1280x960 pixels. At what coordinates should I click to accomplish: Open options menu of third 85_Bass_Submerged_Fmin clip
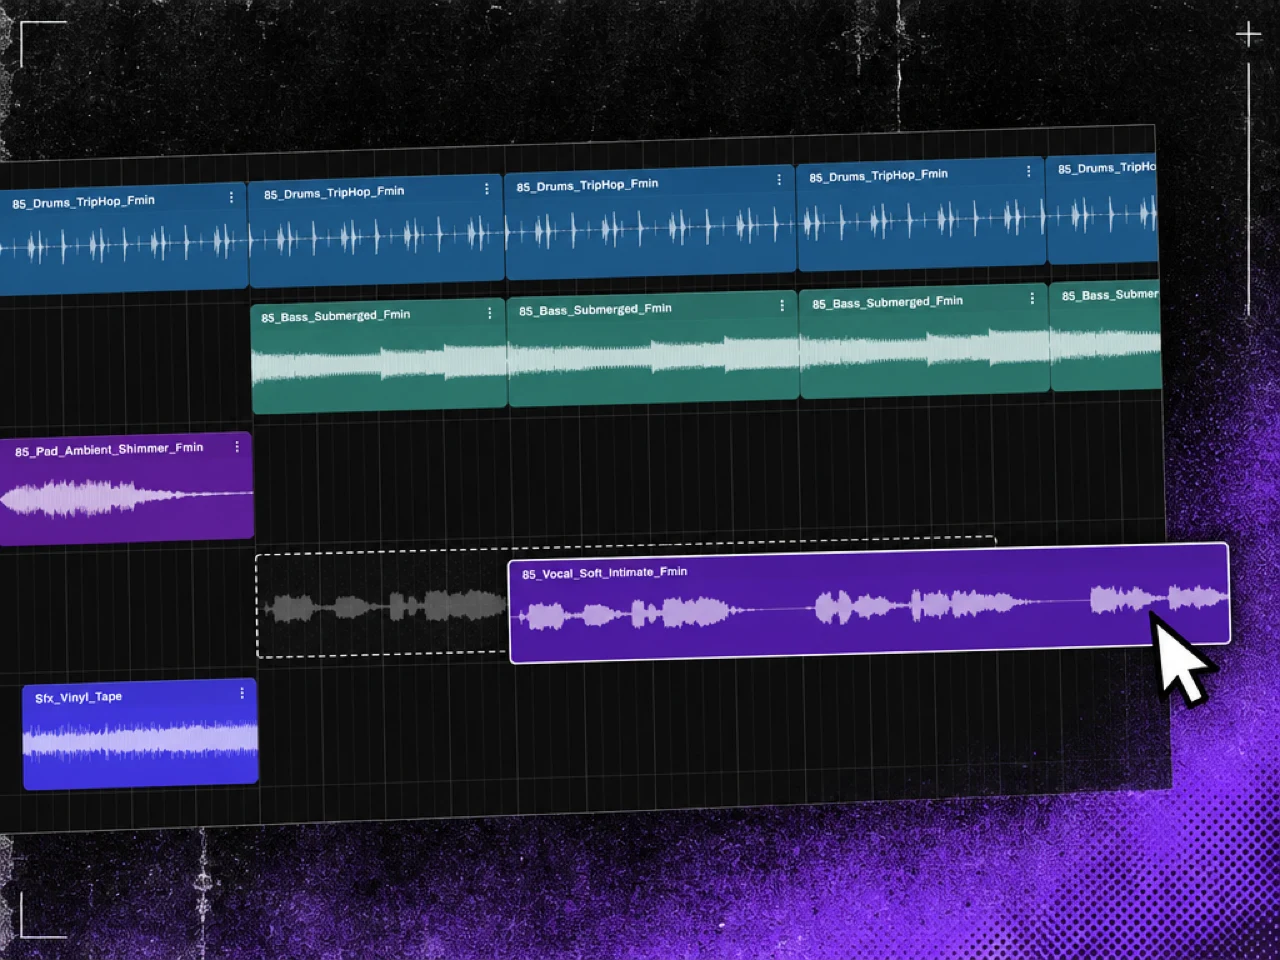point(1032,298)
